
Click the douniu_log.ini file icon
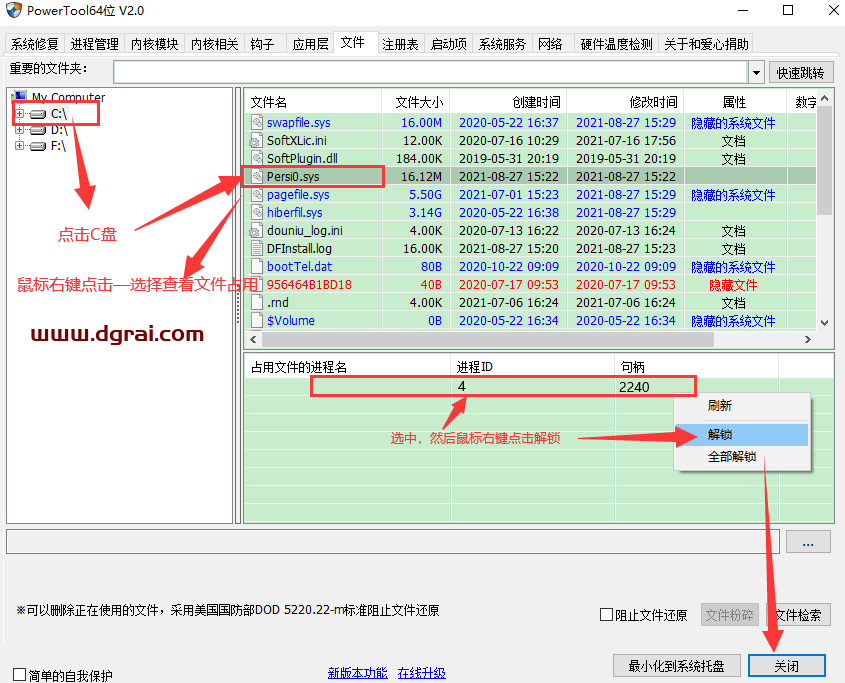click(257, 231)
